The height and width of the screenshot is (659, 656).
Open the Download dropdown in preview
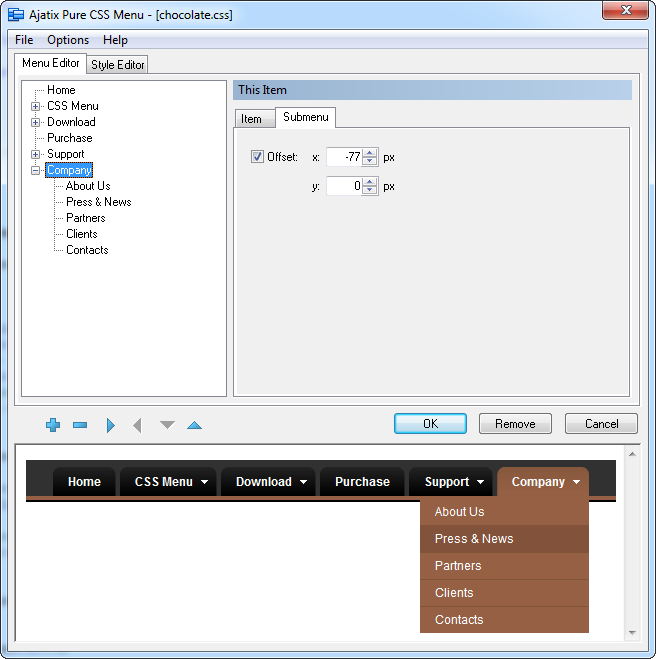(x=270, y=482)
